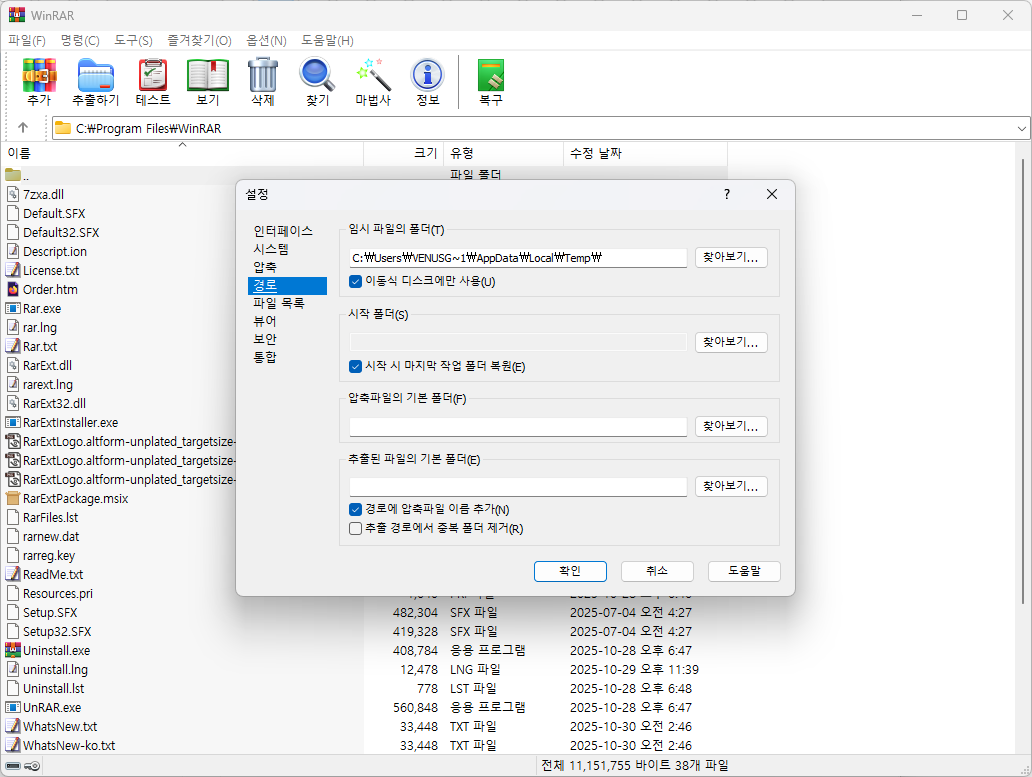This screenshot has width=1032, height=777.
Task: Uncheck 경로에 압축파일 이름 추가 checkbox
Action: click(355, 509)
